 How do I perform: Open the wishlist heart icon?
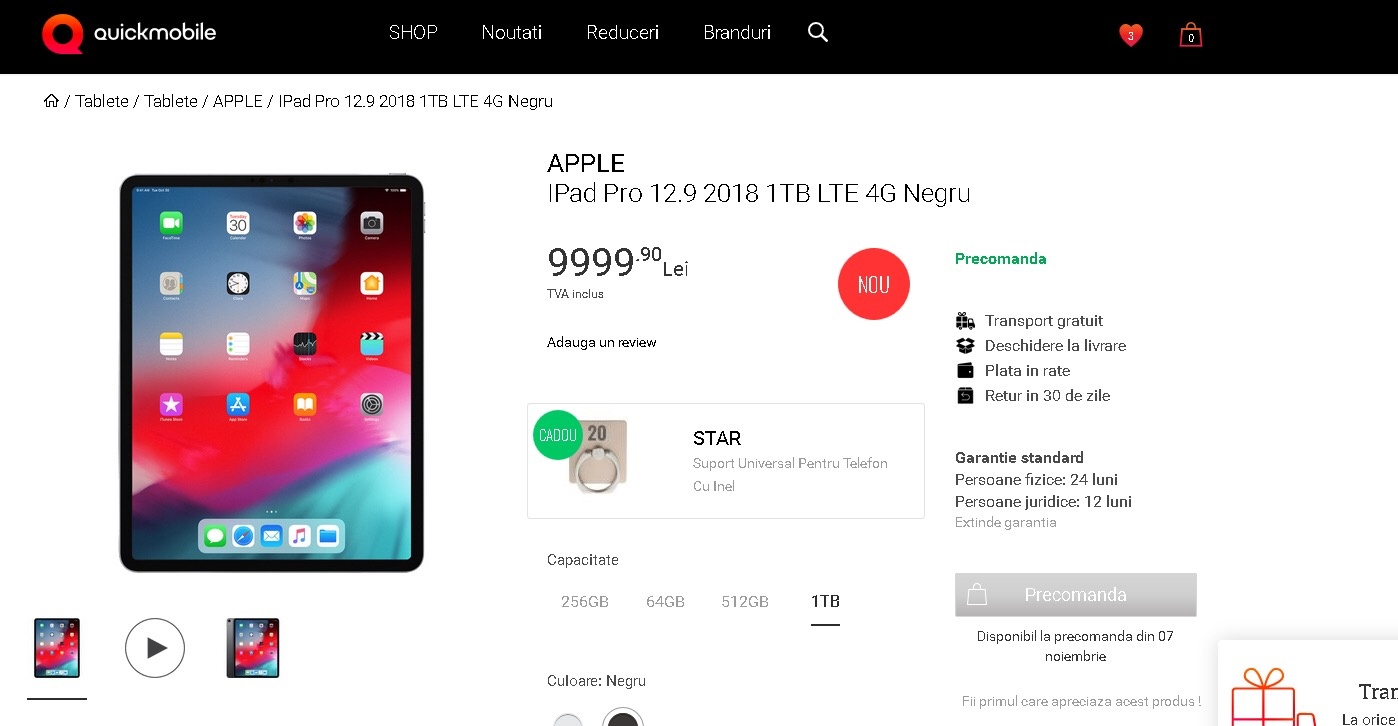[1131, 35]
